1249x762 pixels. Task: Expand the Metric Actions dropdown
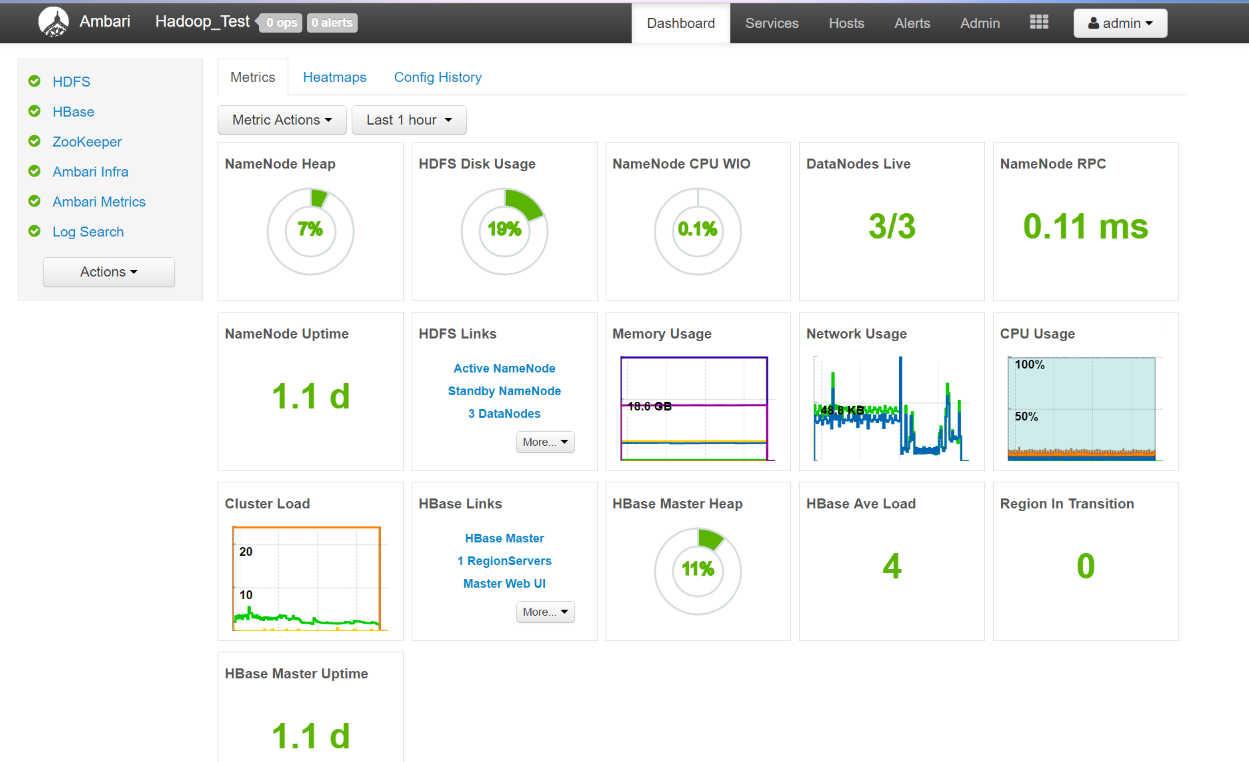point(282,120)
